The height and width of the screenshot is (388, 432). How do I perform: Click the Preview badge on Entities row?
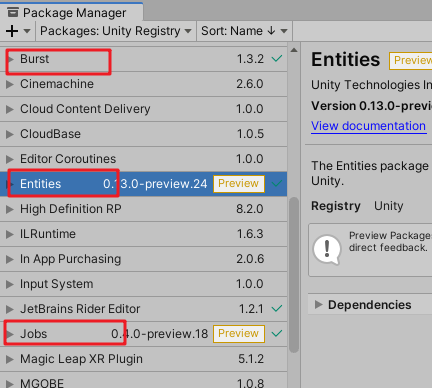pyautogui.click(x=239, y=184)
